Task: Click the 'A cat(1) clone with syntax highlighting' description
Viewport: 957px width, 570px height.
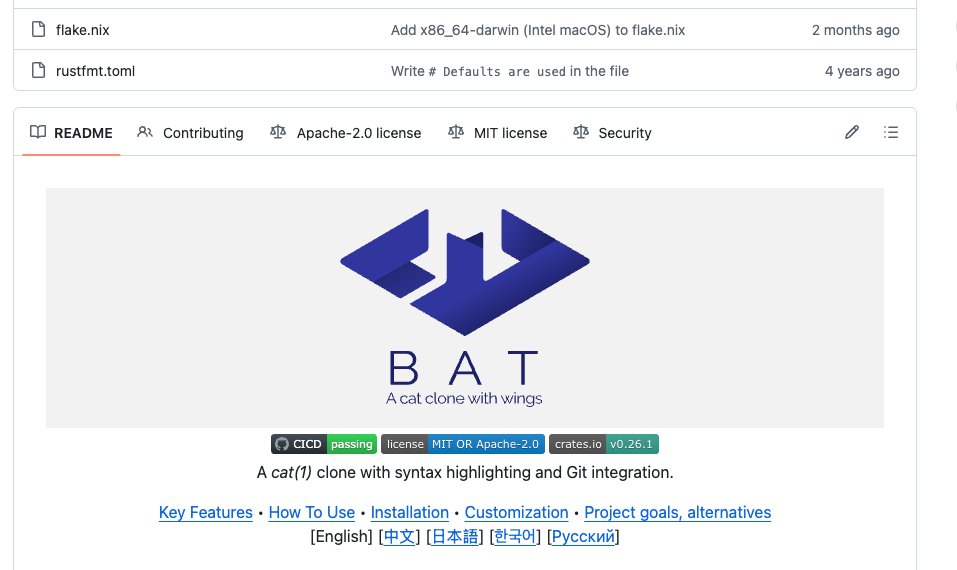Action: [x=465, y=472]
